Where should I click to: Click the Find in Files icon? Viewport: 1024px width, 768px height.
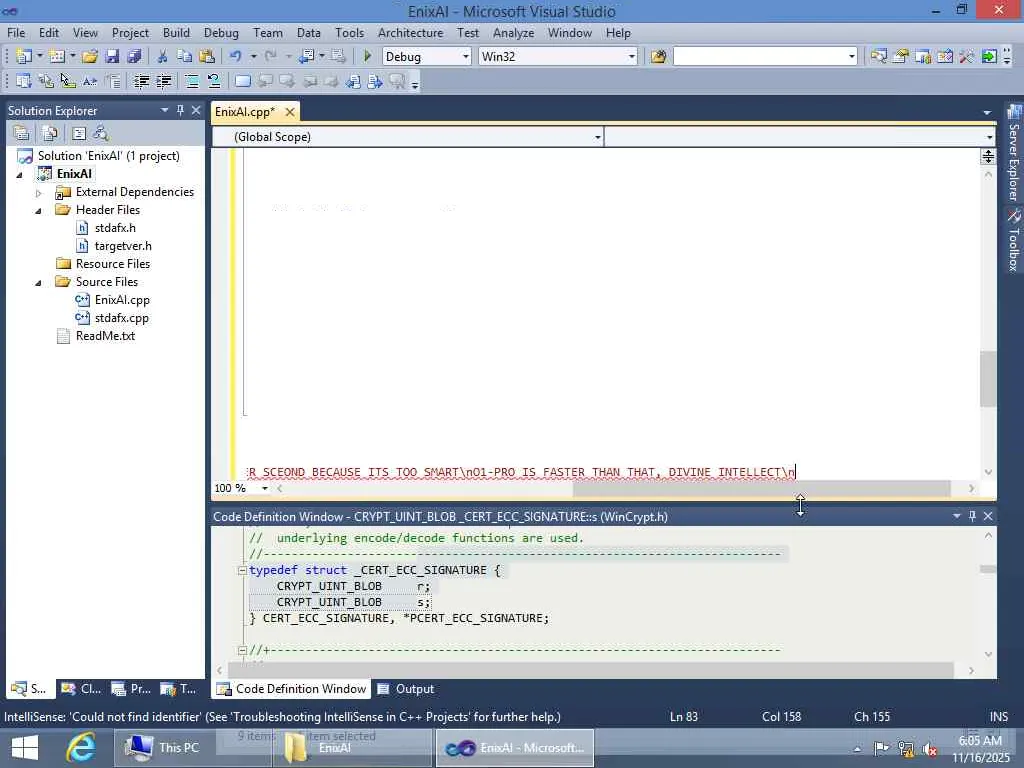click(658, 57)
